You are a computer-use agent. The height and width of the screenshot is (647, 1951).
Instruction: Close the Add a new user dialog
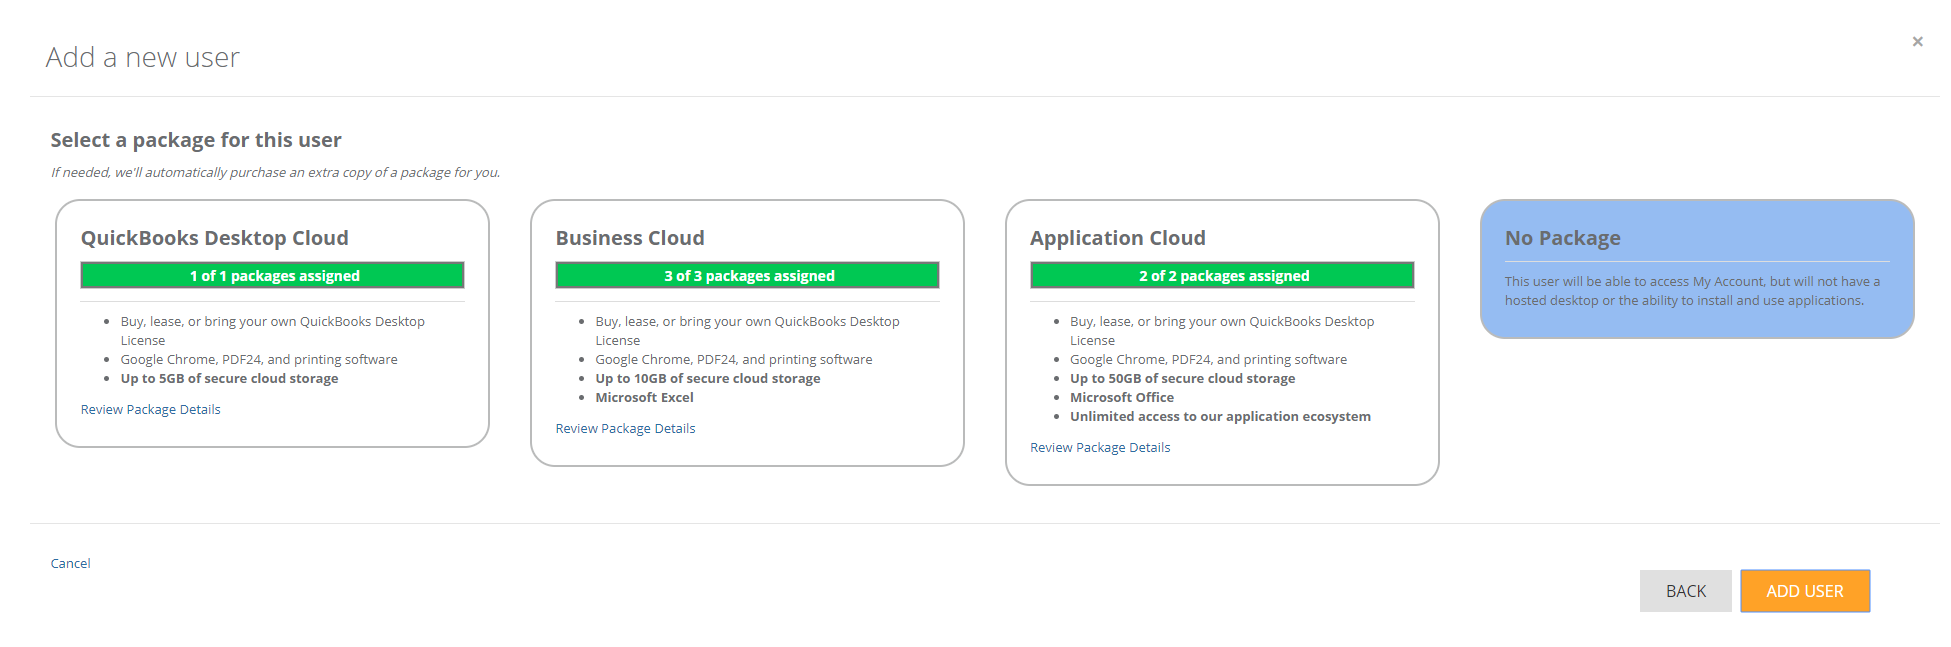click(1917, 42)
